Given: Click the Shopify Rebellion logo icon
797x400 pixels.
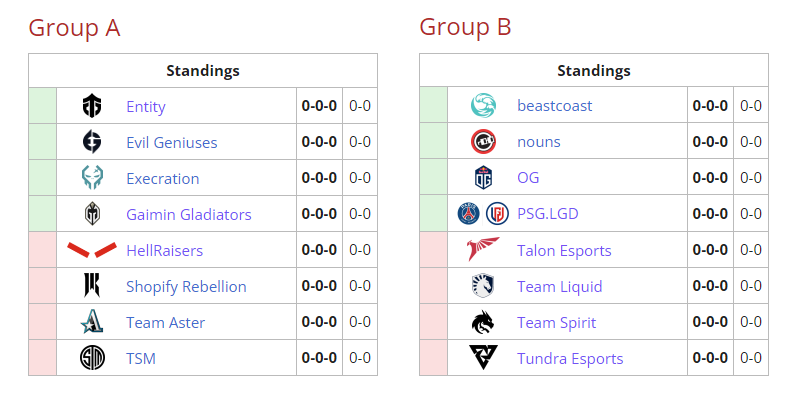Looking at the screenshot, I should (92, 286).
